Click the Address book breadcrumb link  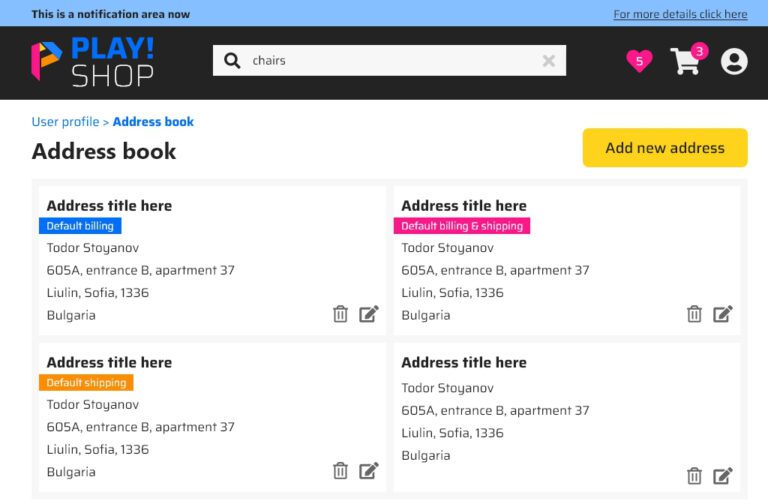pos(153,121)
